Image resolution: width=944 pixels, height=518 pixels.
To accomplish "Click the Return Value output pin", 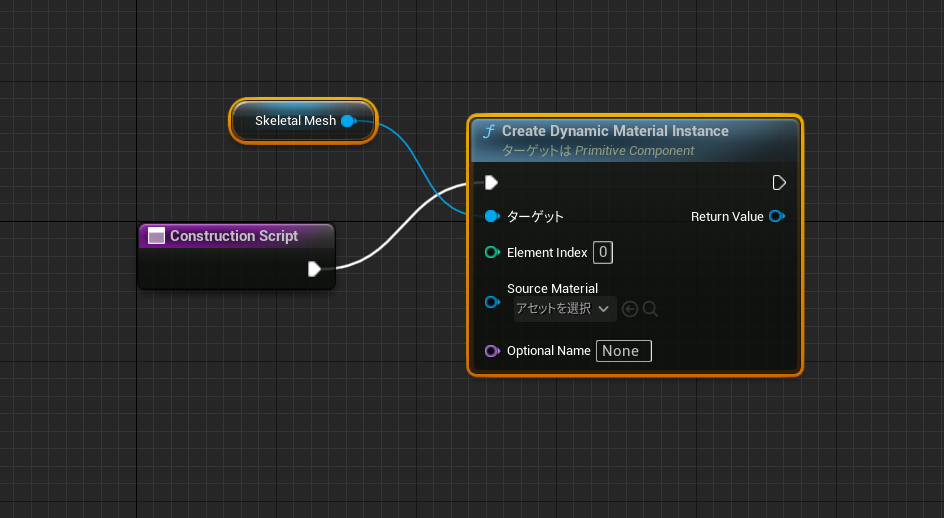I will (x=776, y=216).
